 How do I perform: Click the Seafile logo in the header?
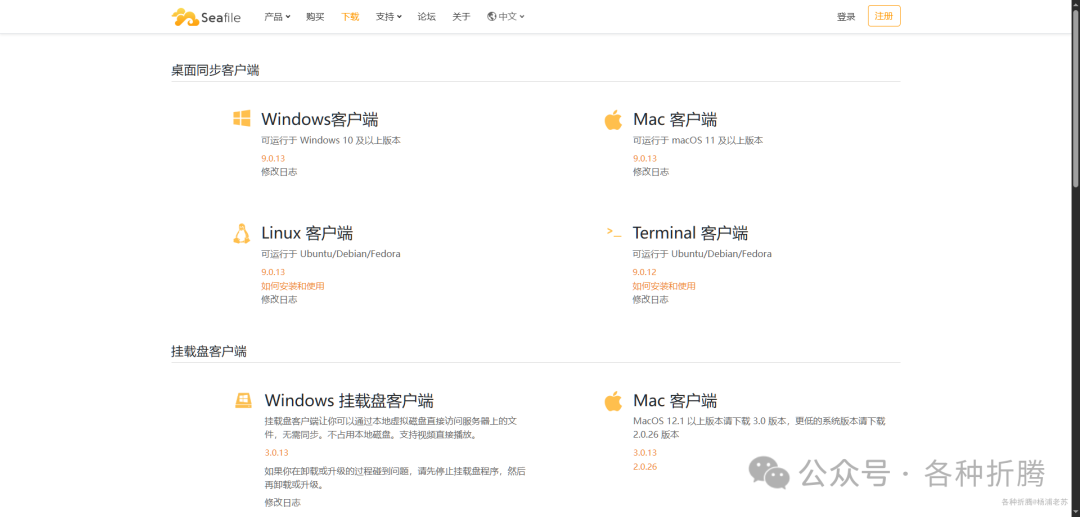[206, 17]
